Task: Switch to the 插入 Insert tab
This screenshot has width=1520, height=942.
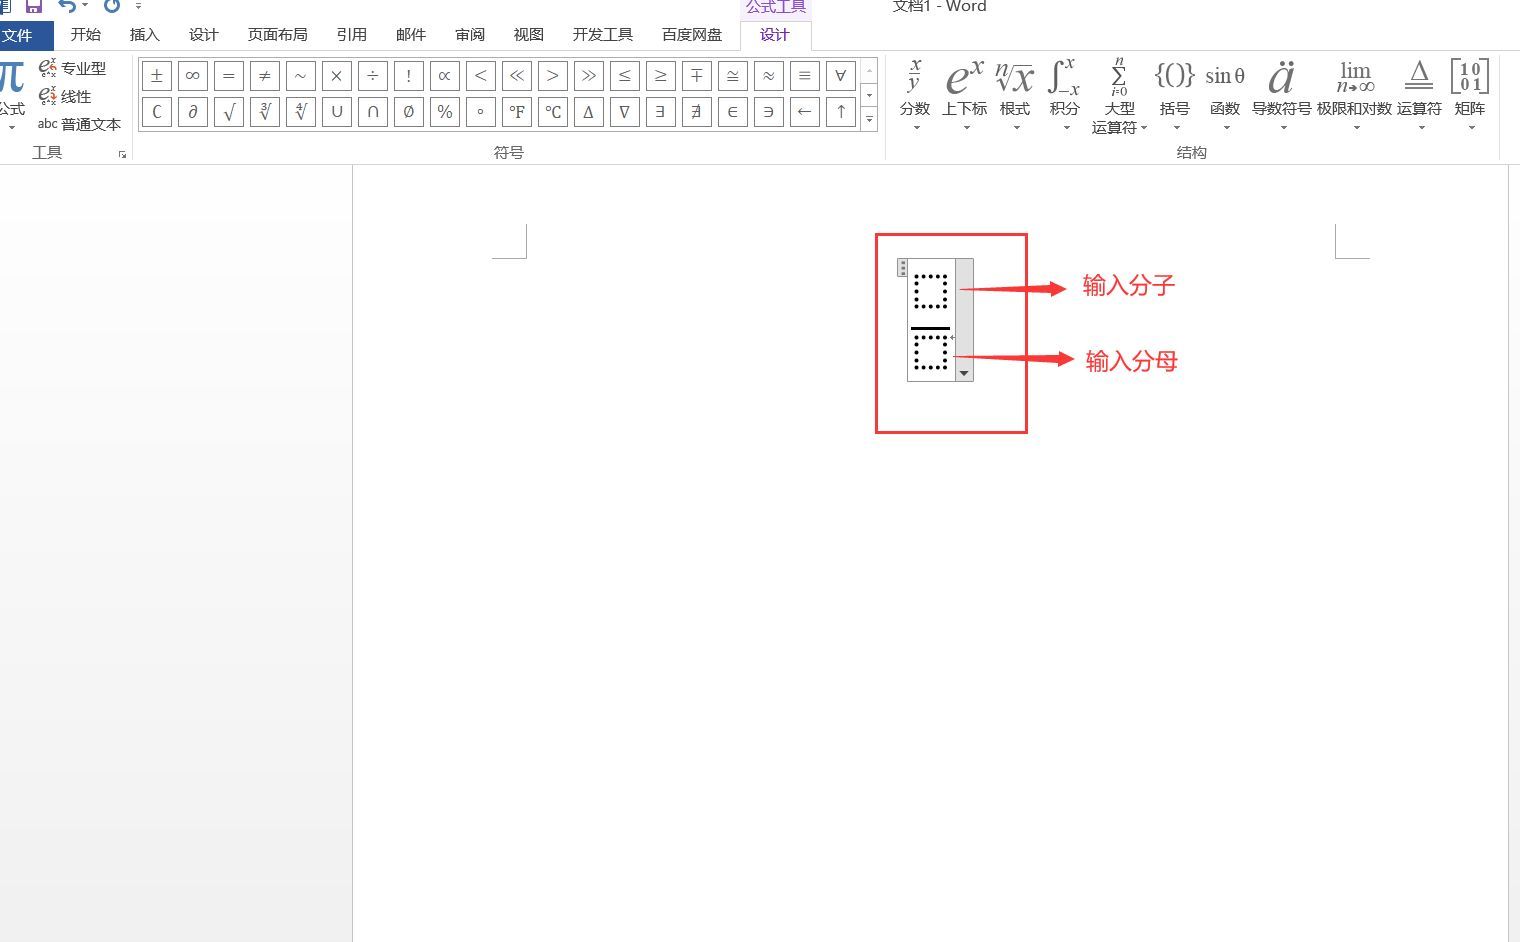Action: tap(145, 35)
